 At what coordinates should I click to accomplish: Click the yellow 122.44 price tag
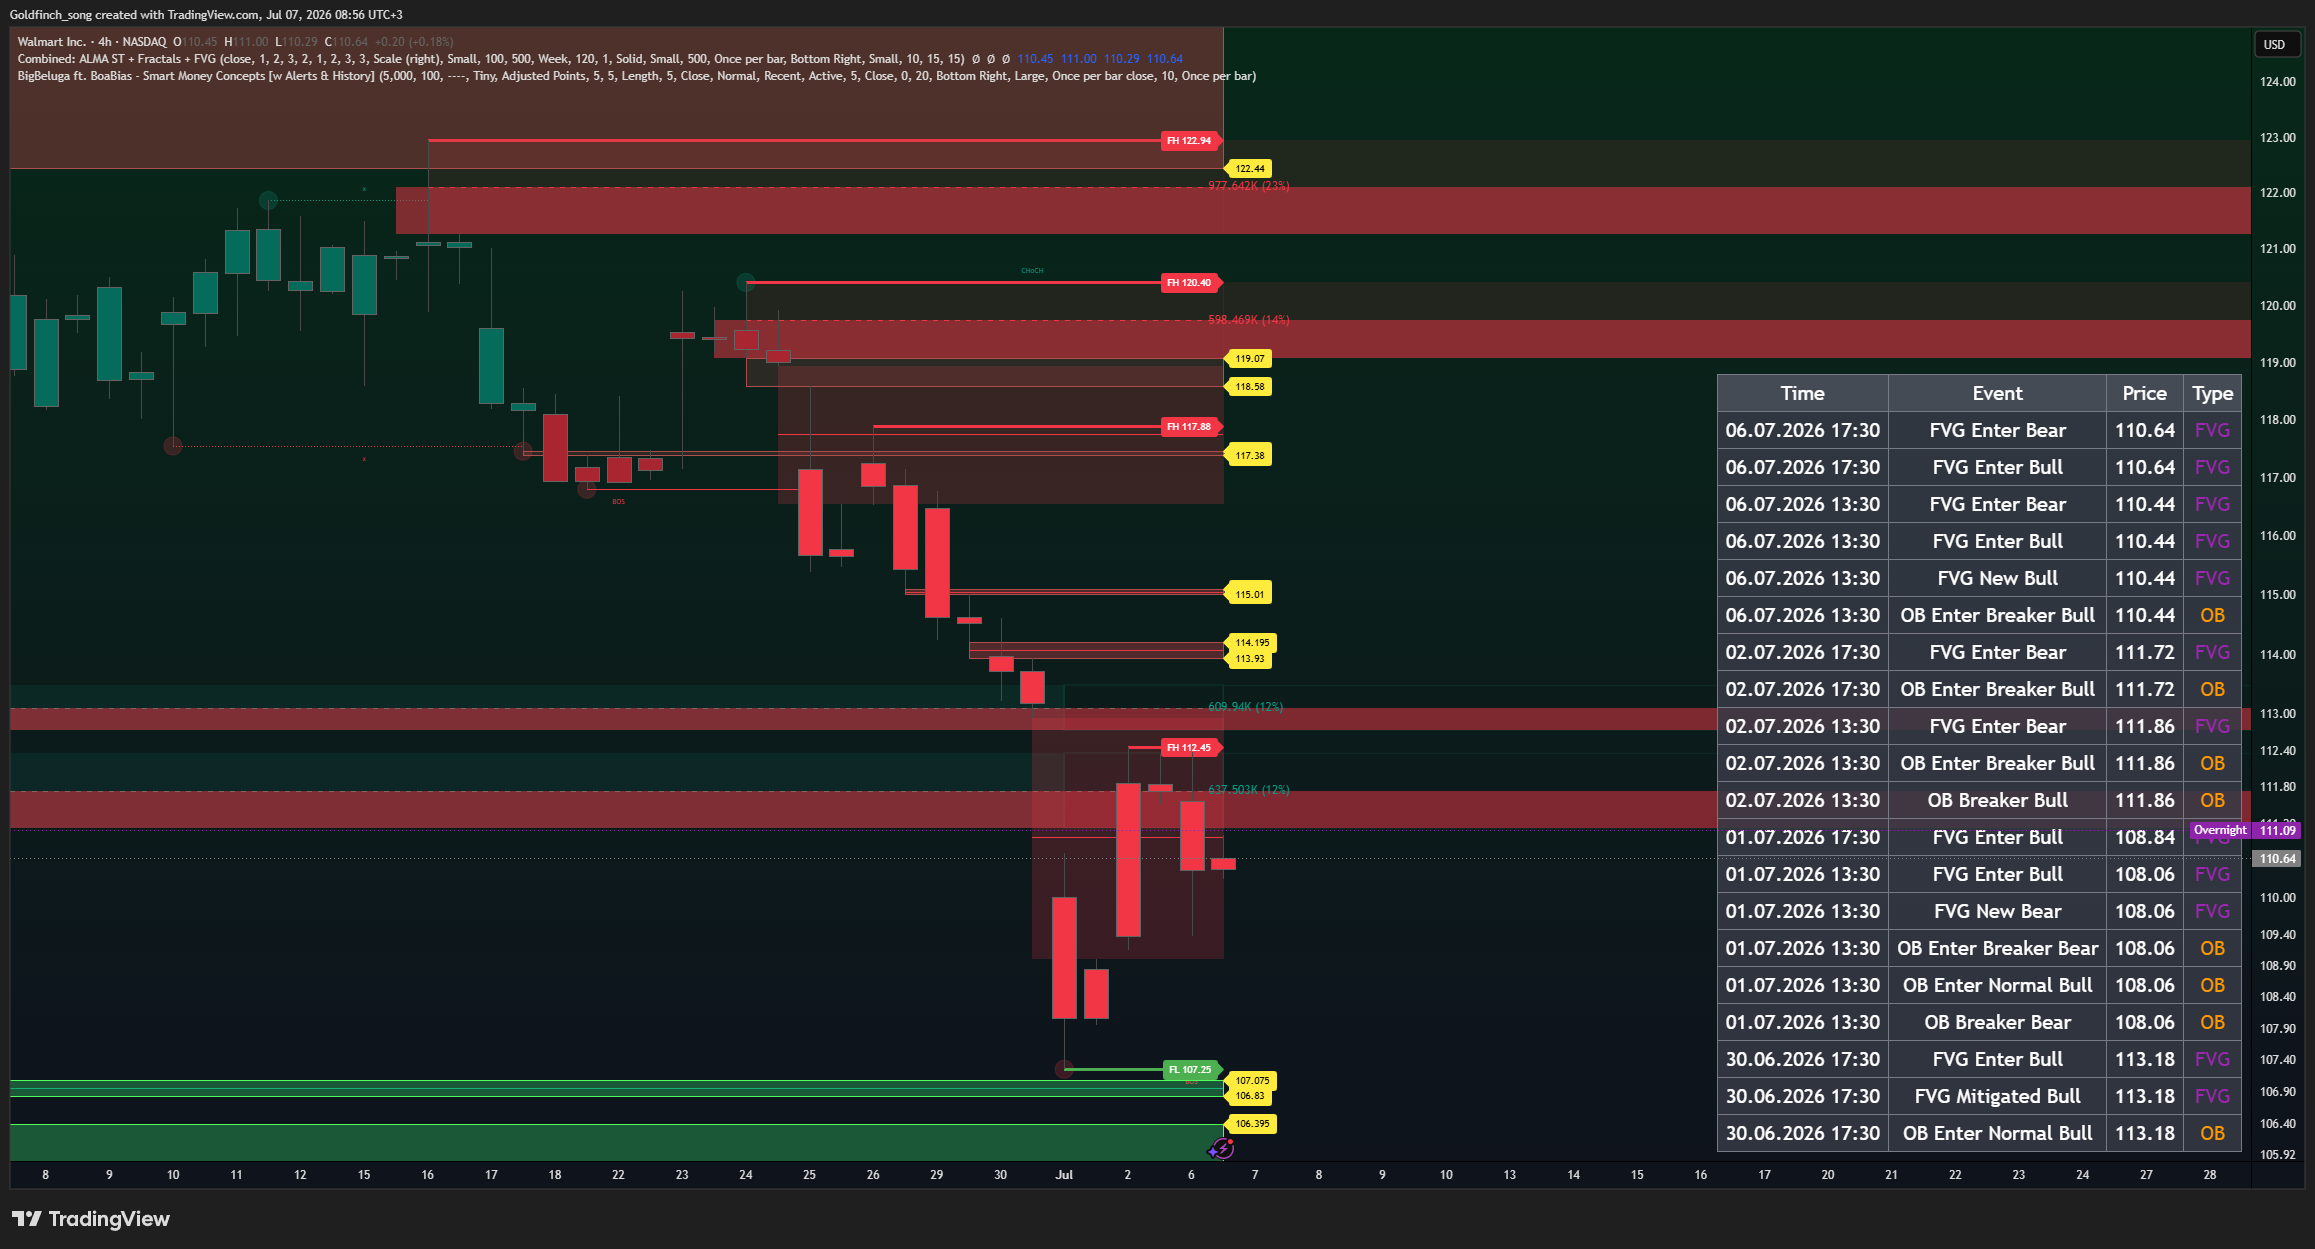(x=1249, y=169)
